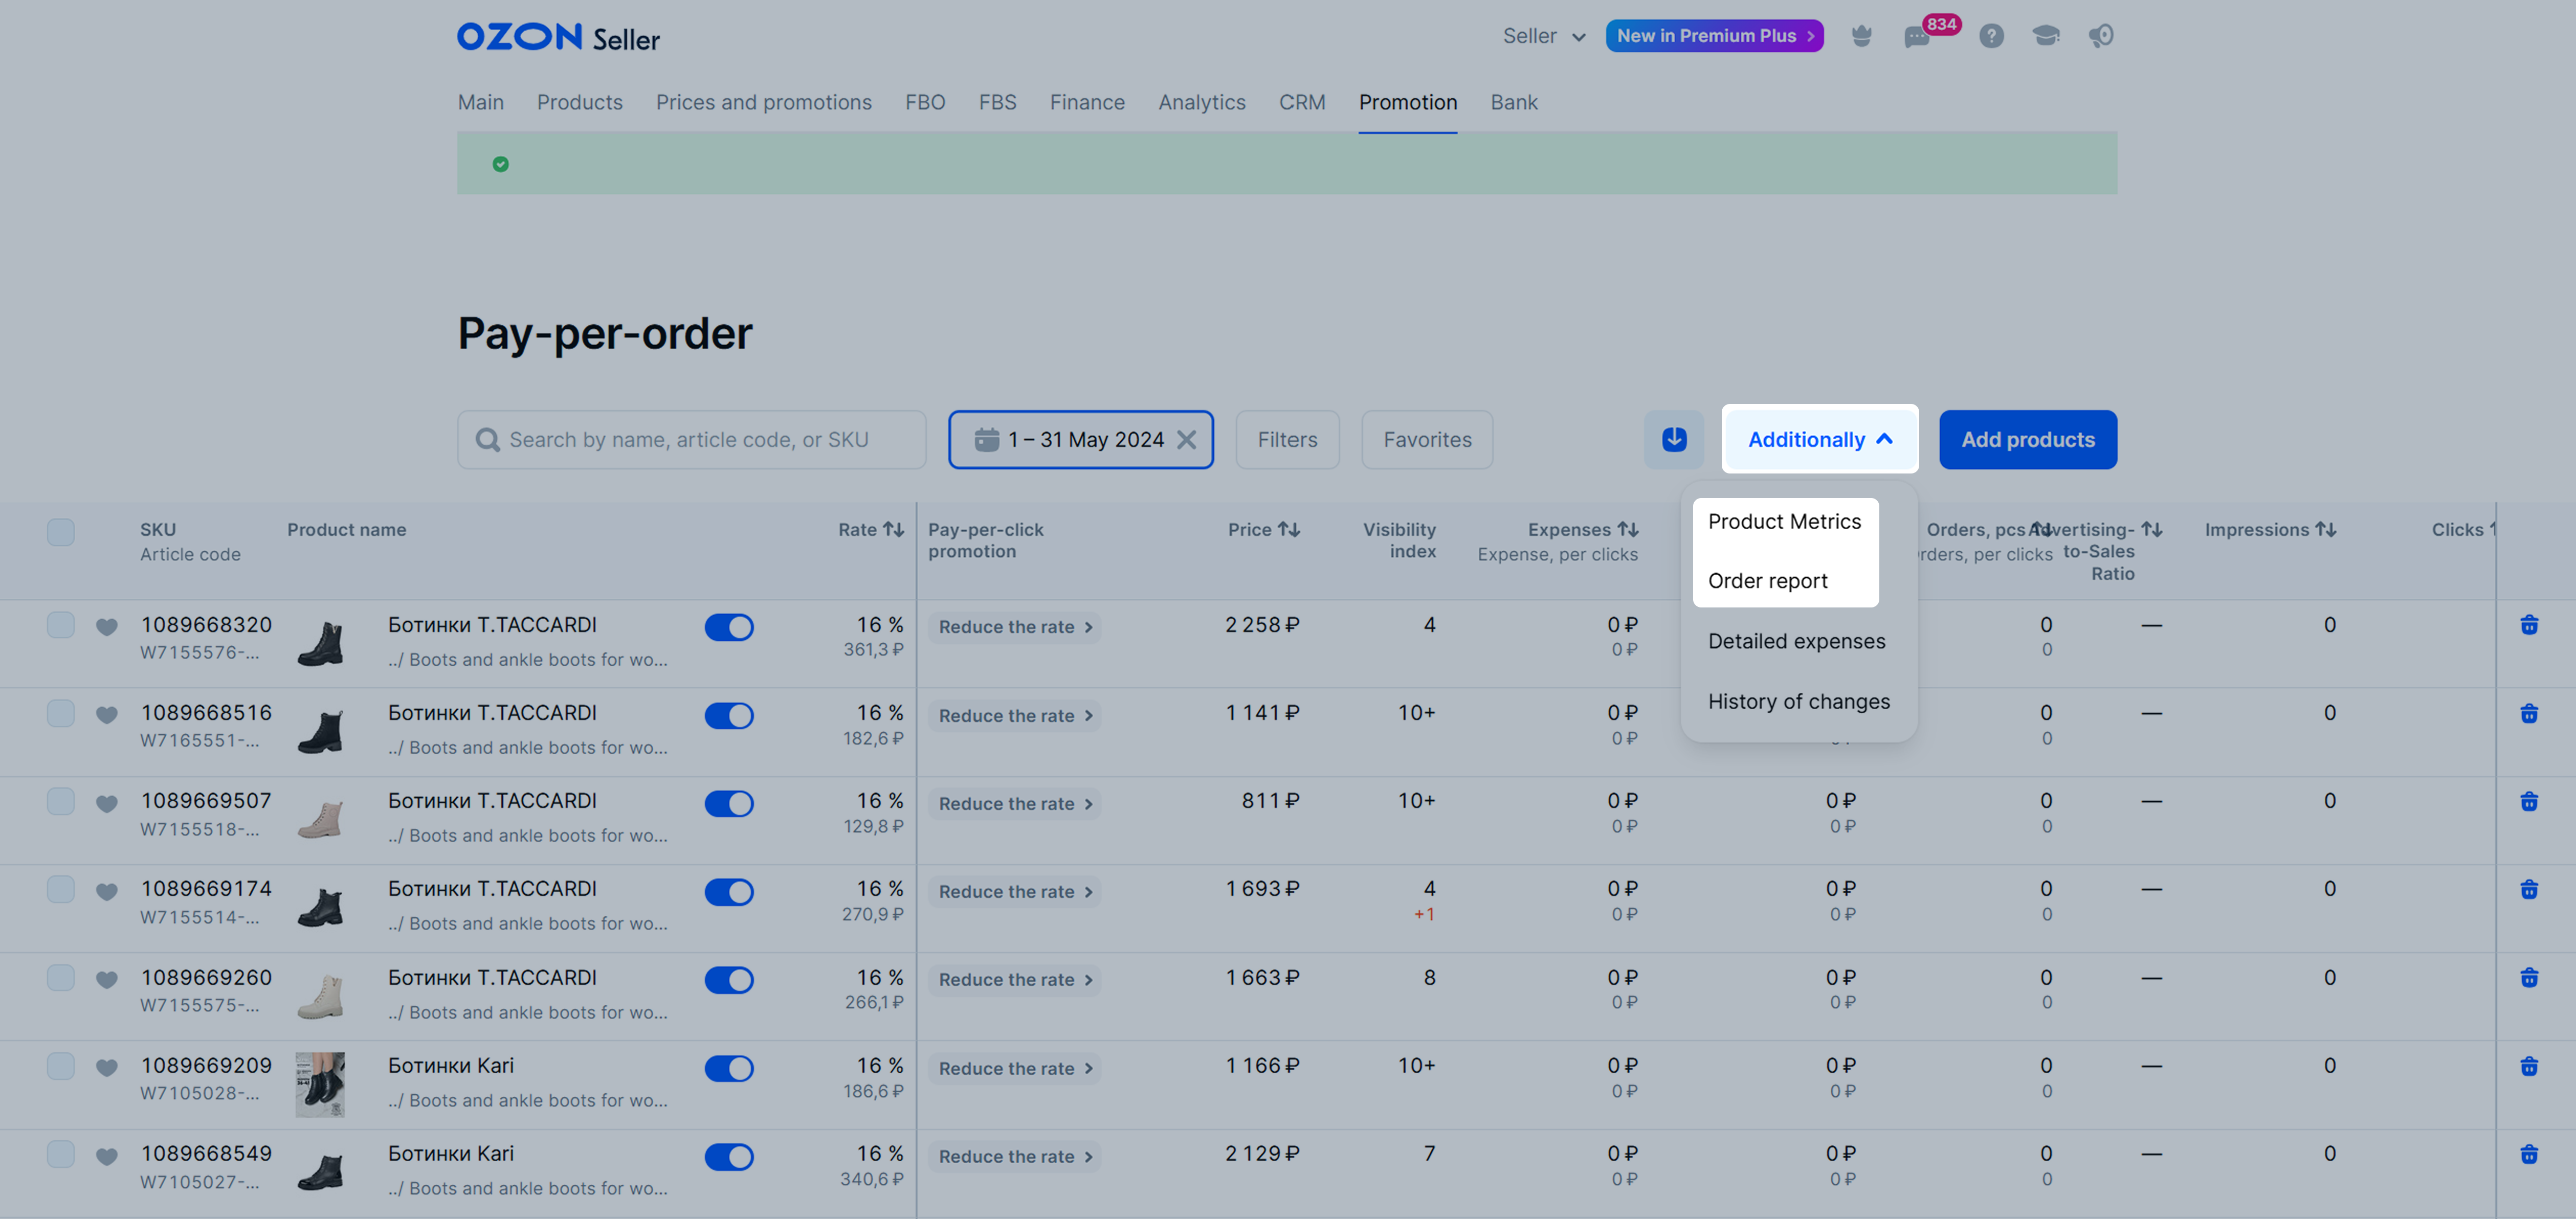The height and width of the screenshot is (1219, 2576).
Task: Go to the Prices and promotions tab
Action: click(x=763, y=102)
